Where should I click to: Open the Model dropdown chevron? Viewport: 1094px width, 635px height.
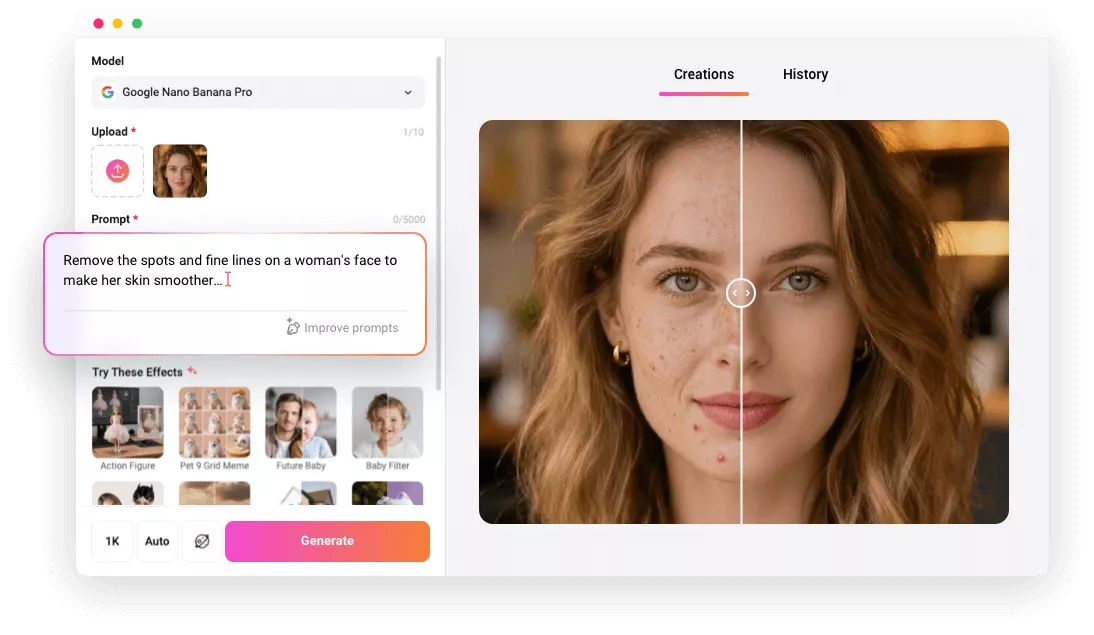[408, 93]
